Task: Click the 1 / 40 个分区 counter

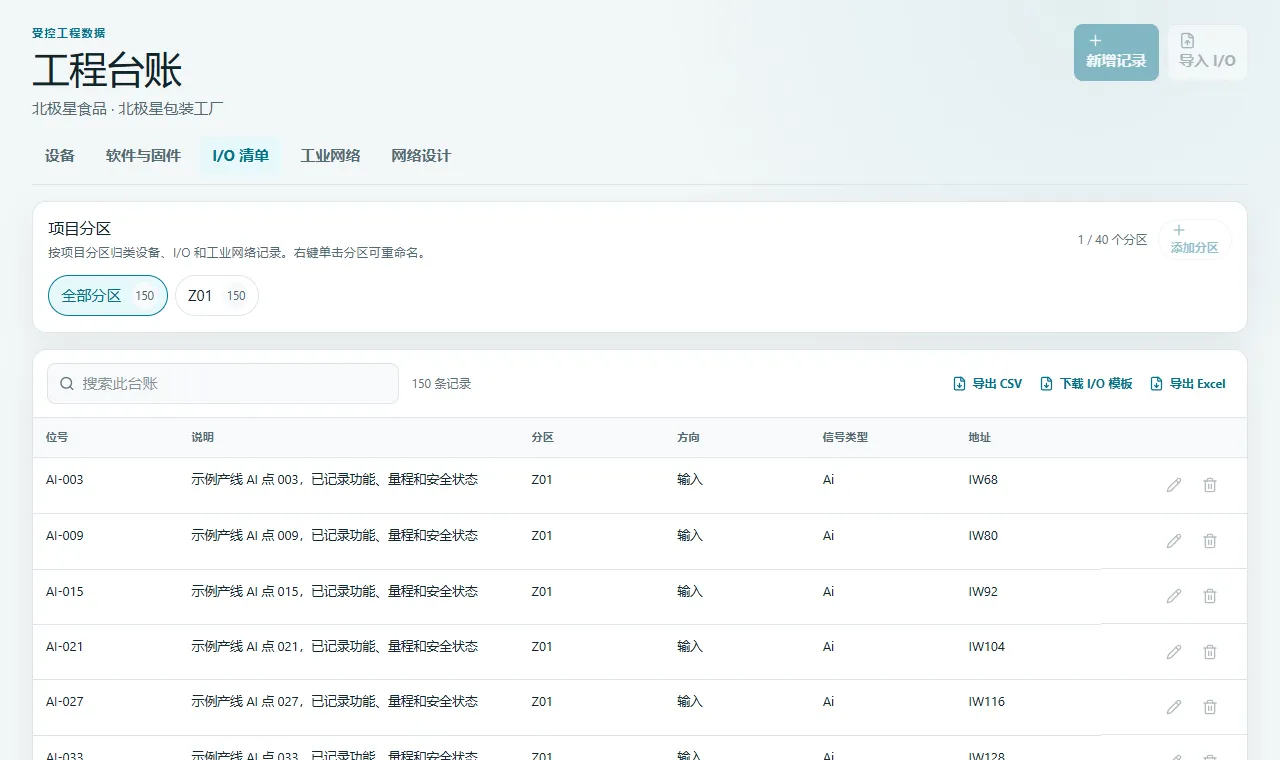Action: click(1112, 240)
